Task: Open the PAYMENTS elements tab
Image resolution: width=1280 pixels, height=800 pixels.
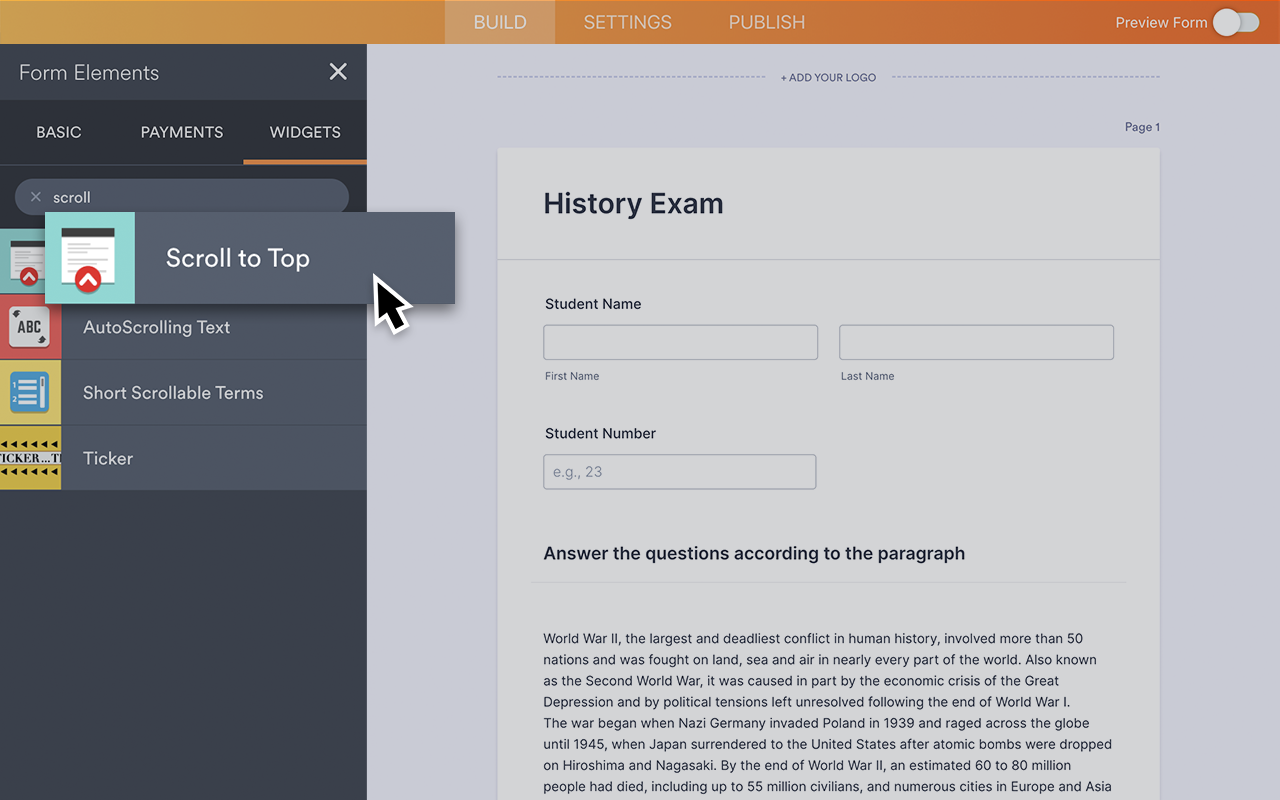Action: click(x=182, y=132)
